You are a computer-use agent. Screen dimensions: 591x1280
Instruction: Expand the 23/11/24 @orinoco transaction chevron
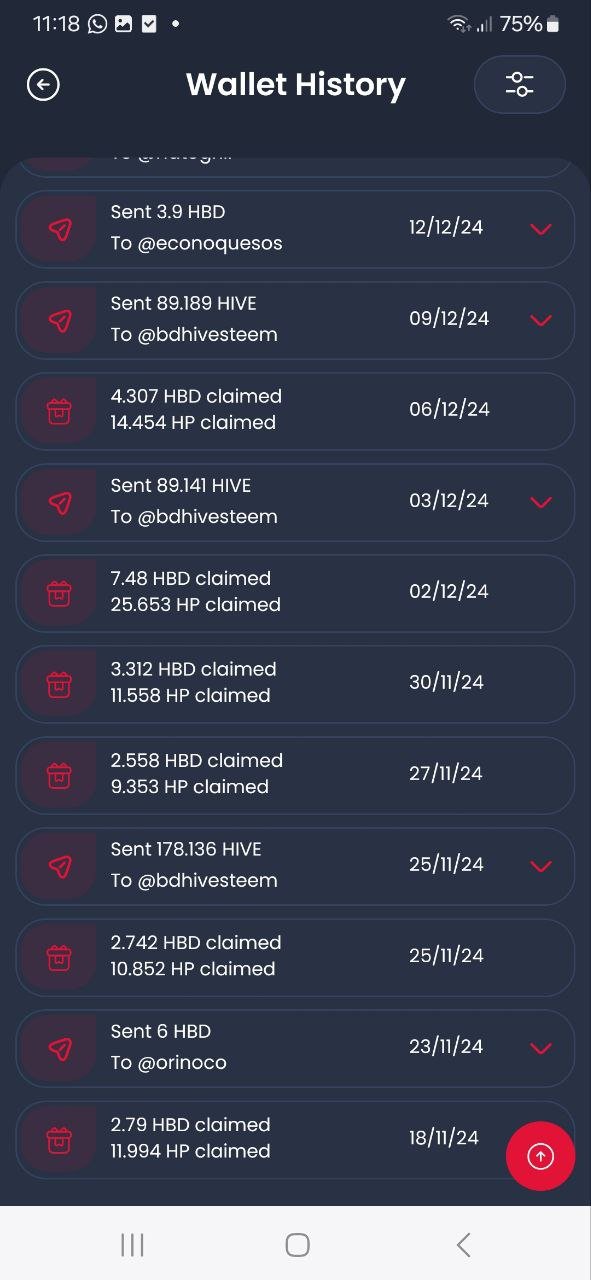tap(541, 1048)
